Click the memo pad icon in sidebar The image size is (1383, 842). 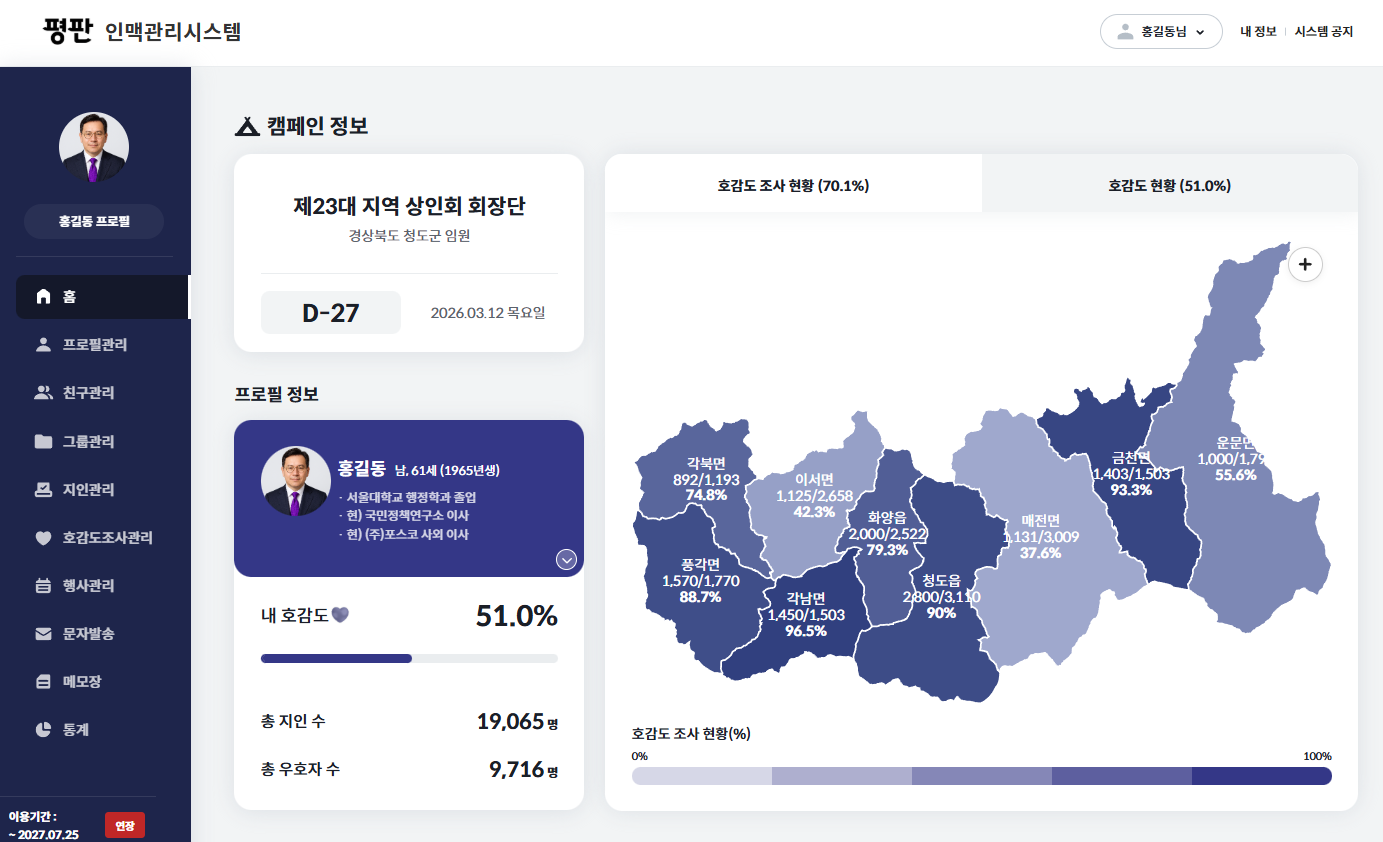pos(43,682)
